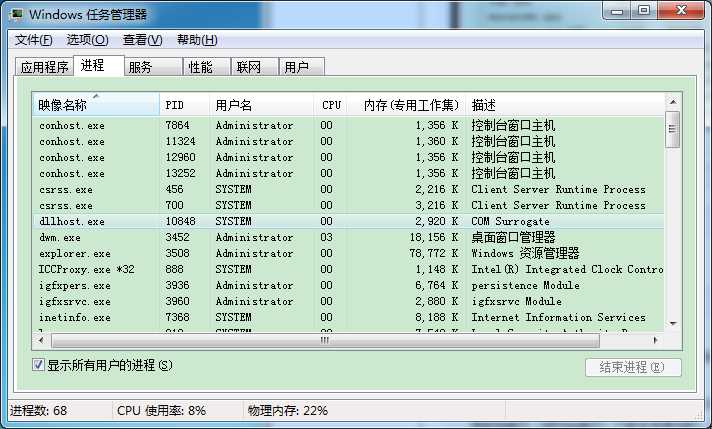Minimize the Task Manager window
712x429 pixels.
pyautogui.click(x=617, y=11)
